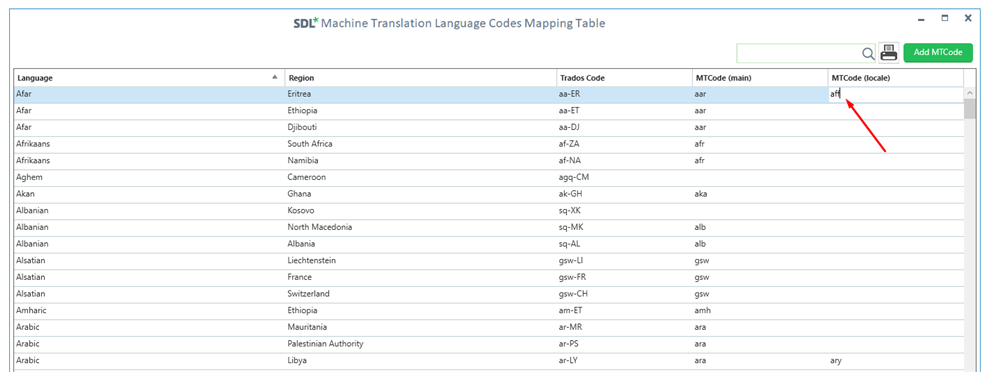Click the printer icon
This screenshot has width=1000, height=372.
click(888, 53)
